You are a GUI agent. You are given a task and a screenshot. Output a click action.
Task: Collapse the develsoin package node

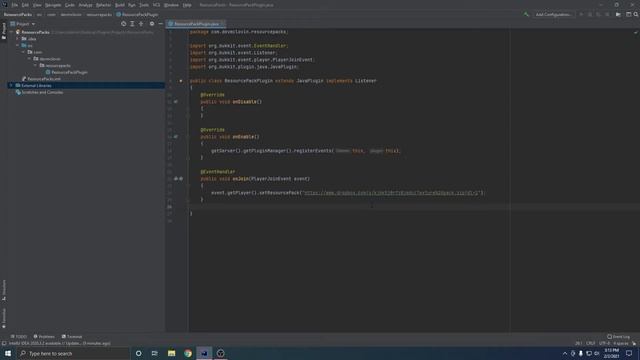tap(30, 59)
